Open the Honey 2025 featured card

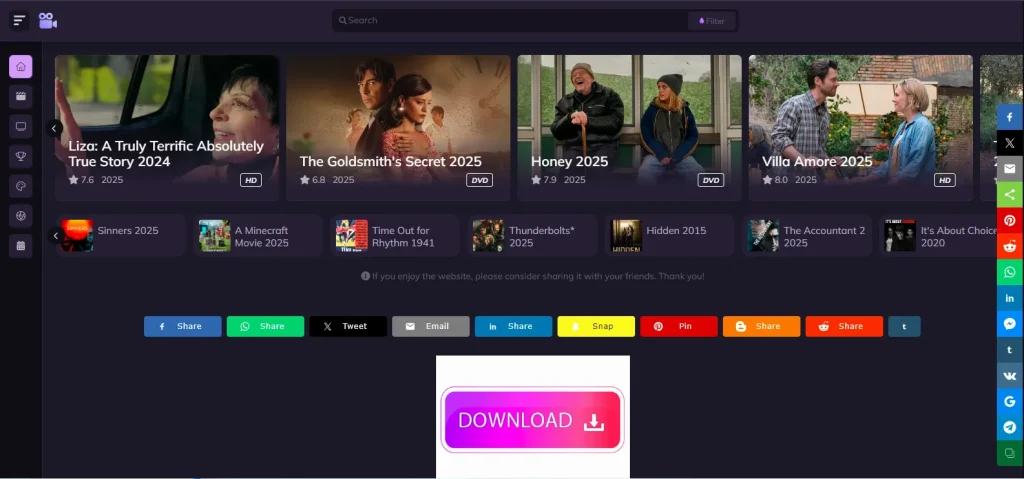coord(630,127)
